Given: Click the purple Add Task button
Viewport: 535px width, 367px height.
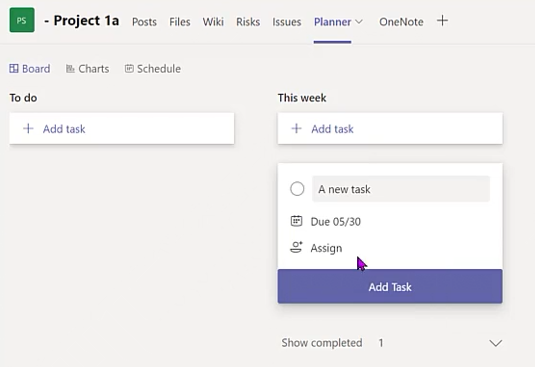Looking at the screenshot, I should pos(390,287).
